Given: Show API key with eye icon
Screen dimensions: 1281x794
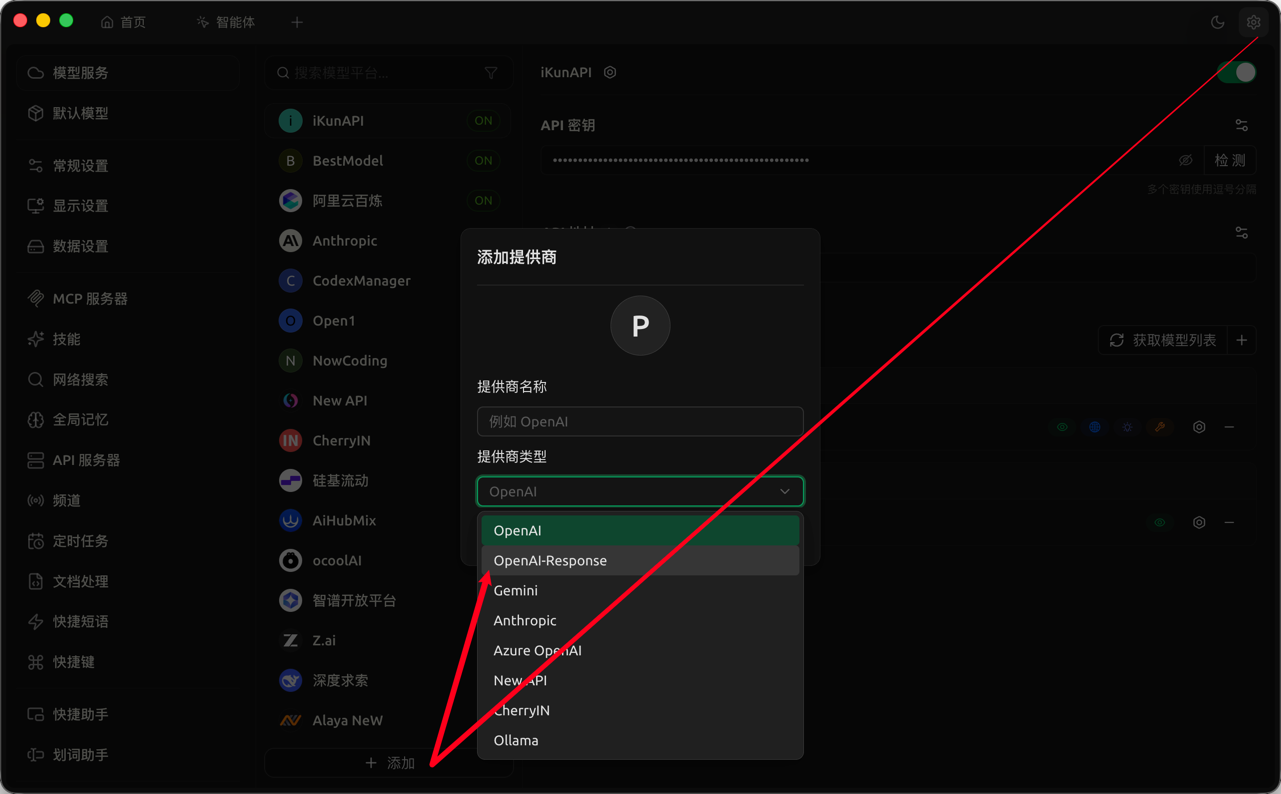Looking at the screenshot, I should tap(1186, 161).
